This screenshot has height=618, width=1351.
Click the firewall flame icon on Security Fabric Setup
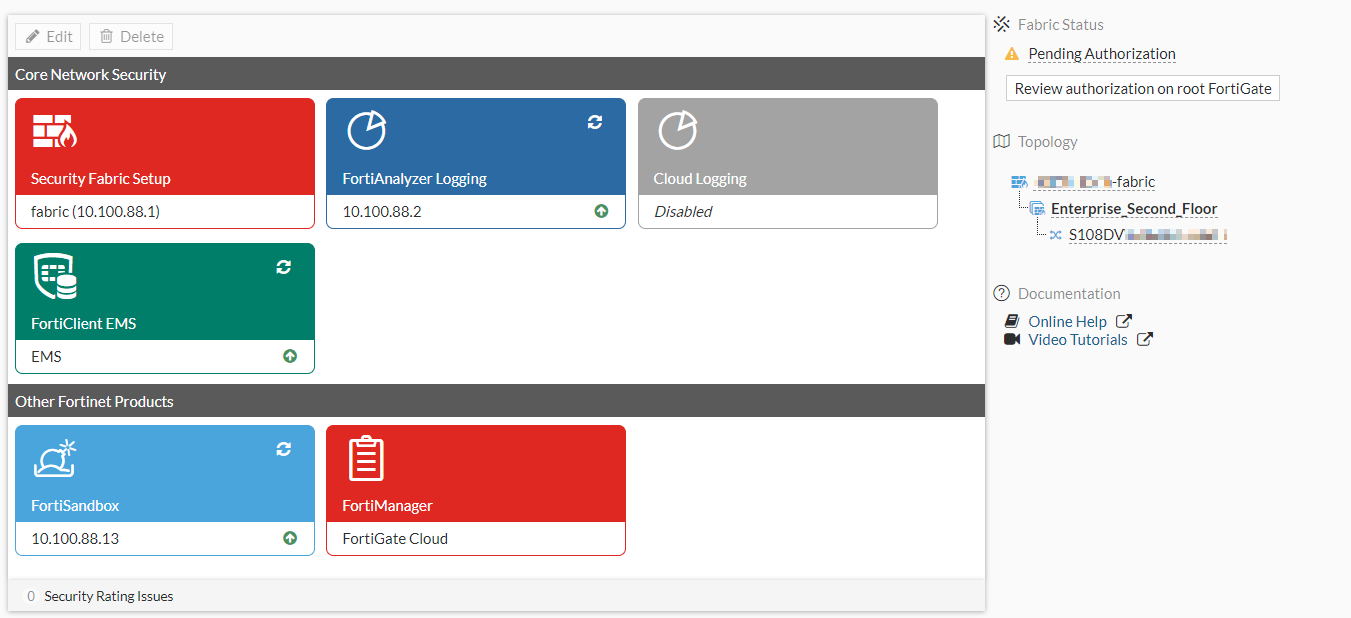click(54, 131)
